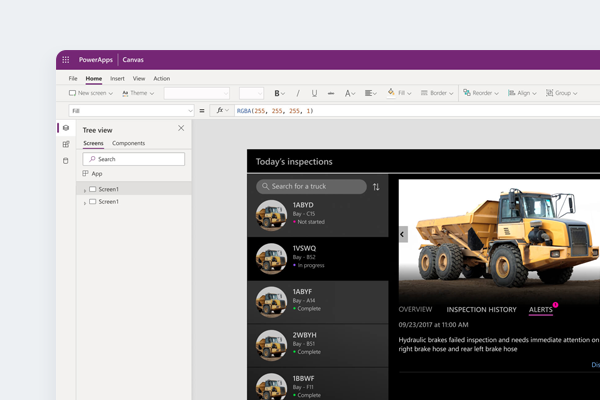Open the File menu
The image size is (600, 400).
(x=73, y=78)
